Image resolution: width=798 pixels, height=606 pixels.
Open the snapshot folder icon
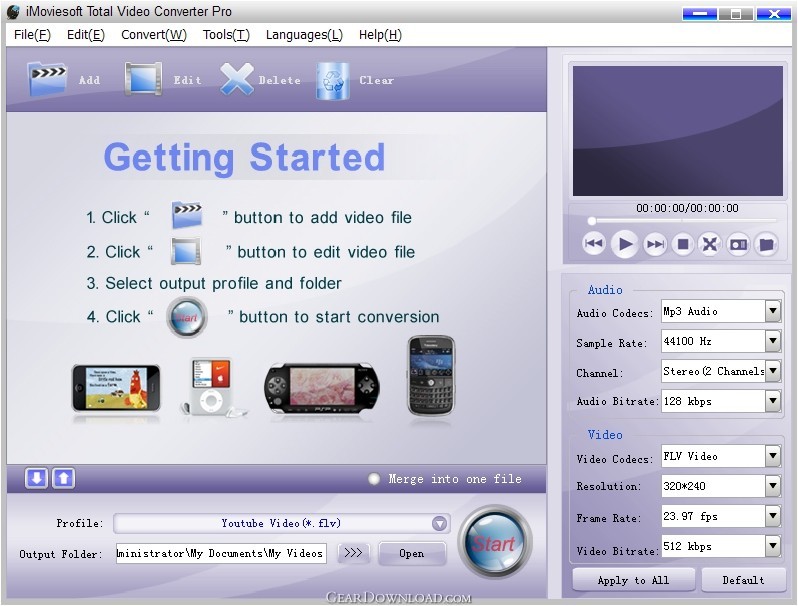766,245
